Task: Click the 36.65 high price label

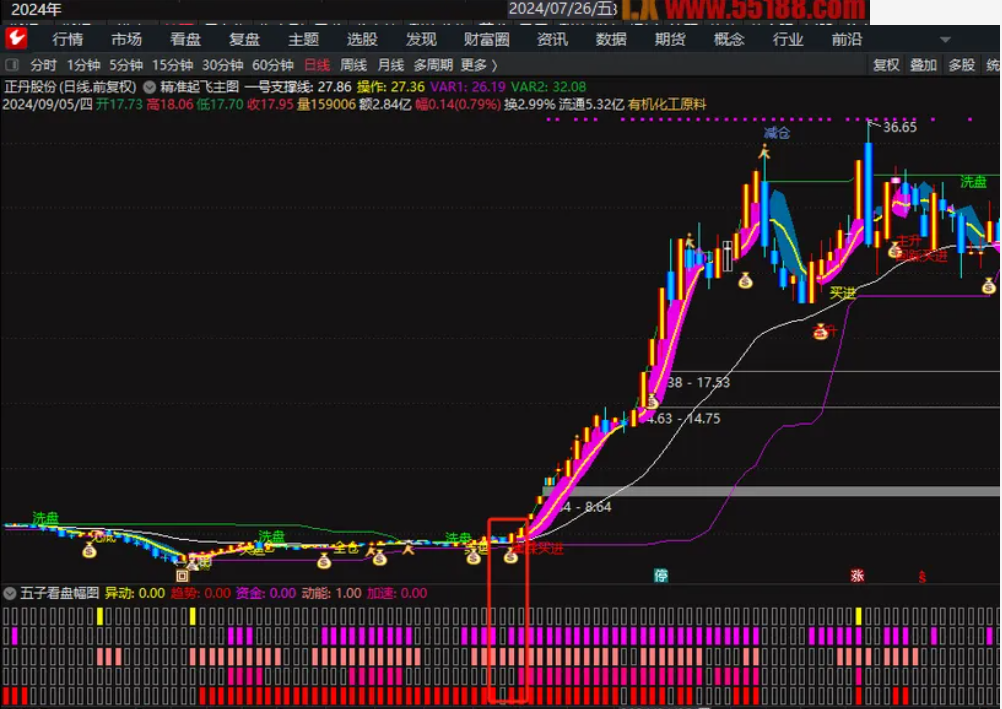Action: click(x=899, y=127)
